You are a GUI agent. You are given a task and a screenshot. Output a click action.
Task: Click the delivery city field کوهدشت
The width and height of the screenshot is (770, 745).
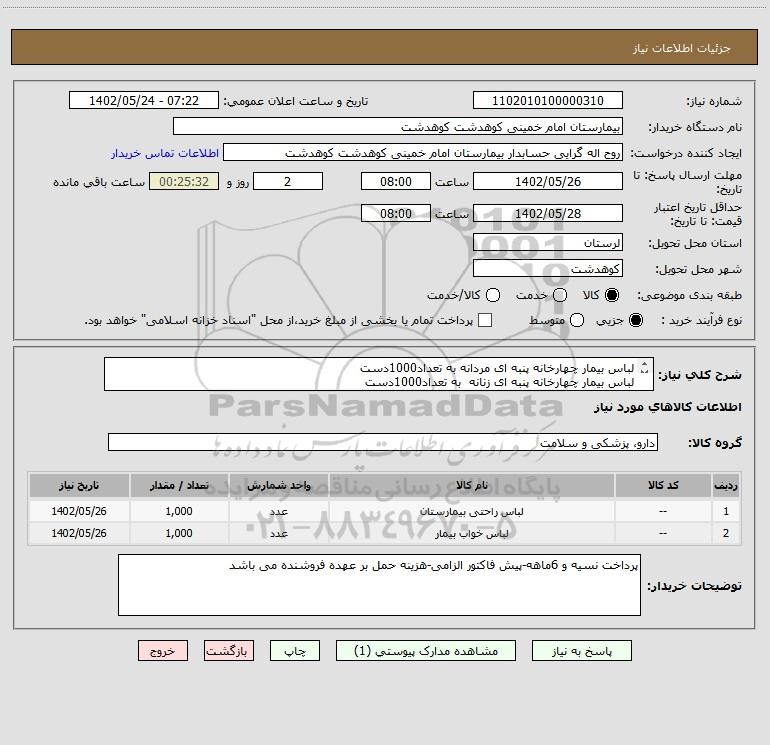[x=548, y=269]
